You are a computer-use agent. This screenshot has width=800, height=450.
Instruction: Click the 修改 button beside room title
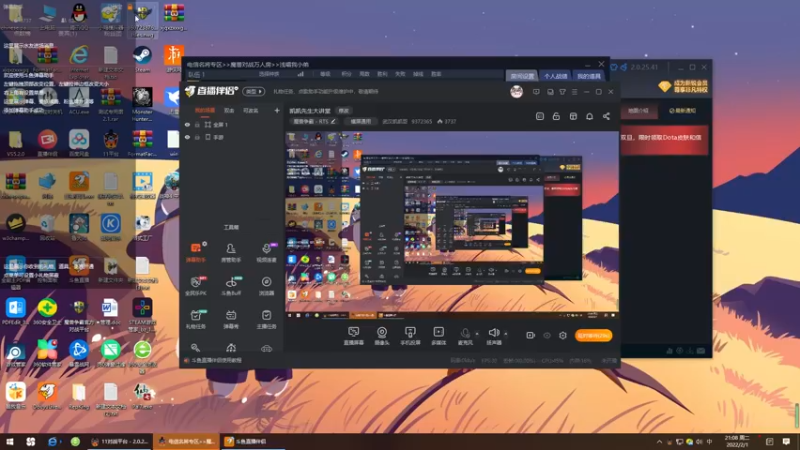point(344,111)
